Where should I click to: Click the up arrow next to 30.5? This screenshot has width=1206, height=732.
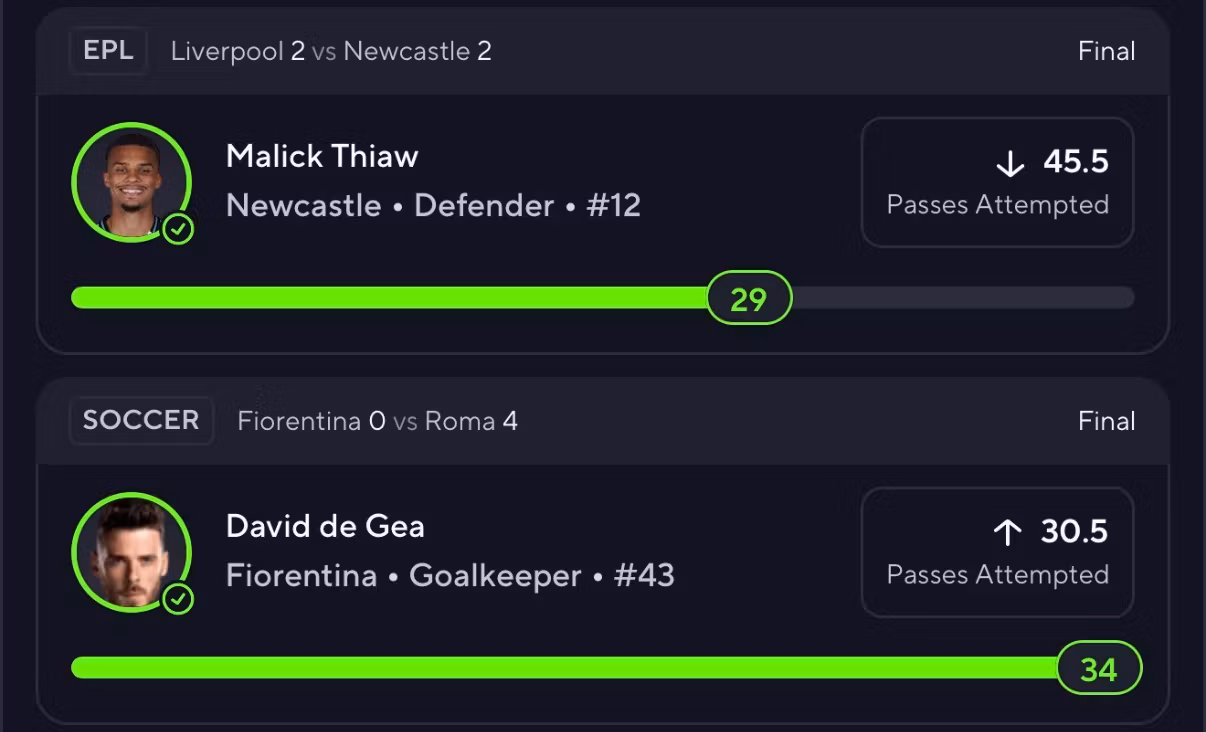(x=1007, y=532)
